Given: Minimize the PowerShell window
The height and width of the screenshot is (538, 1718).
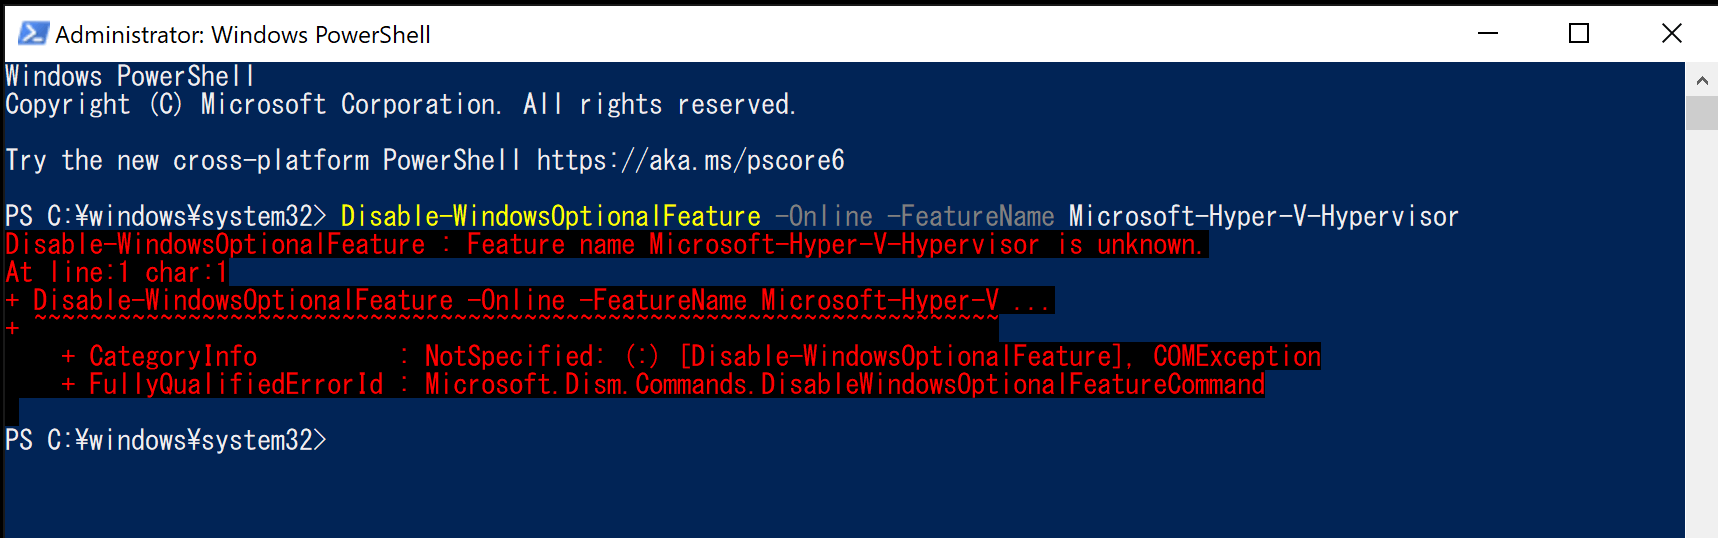Looking at the screenshot, I should pos(1488,33).
